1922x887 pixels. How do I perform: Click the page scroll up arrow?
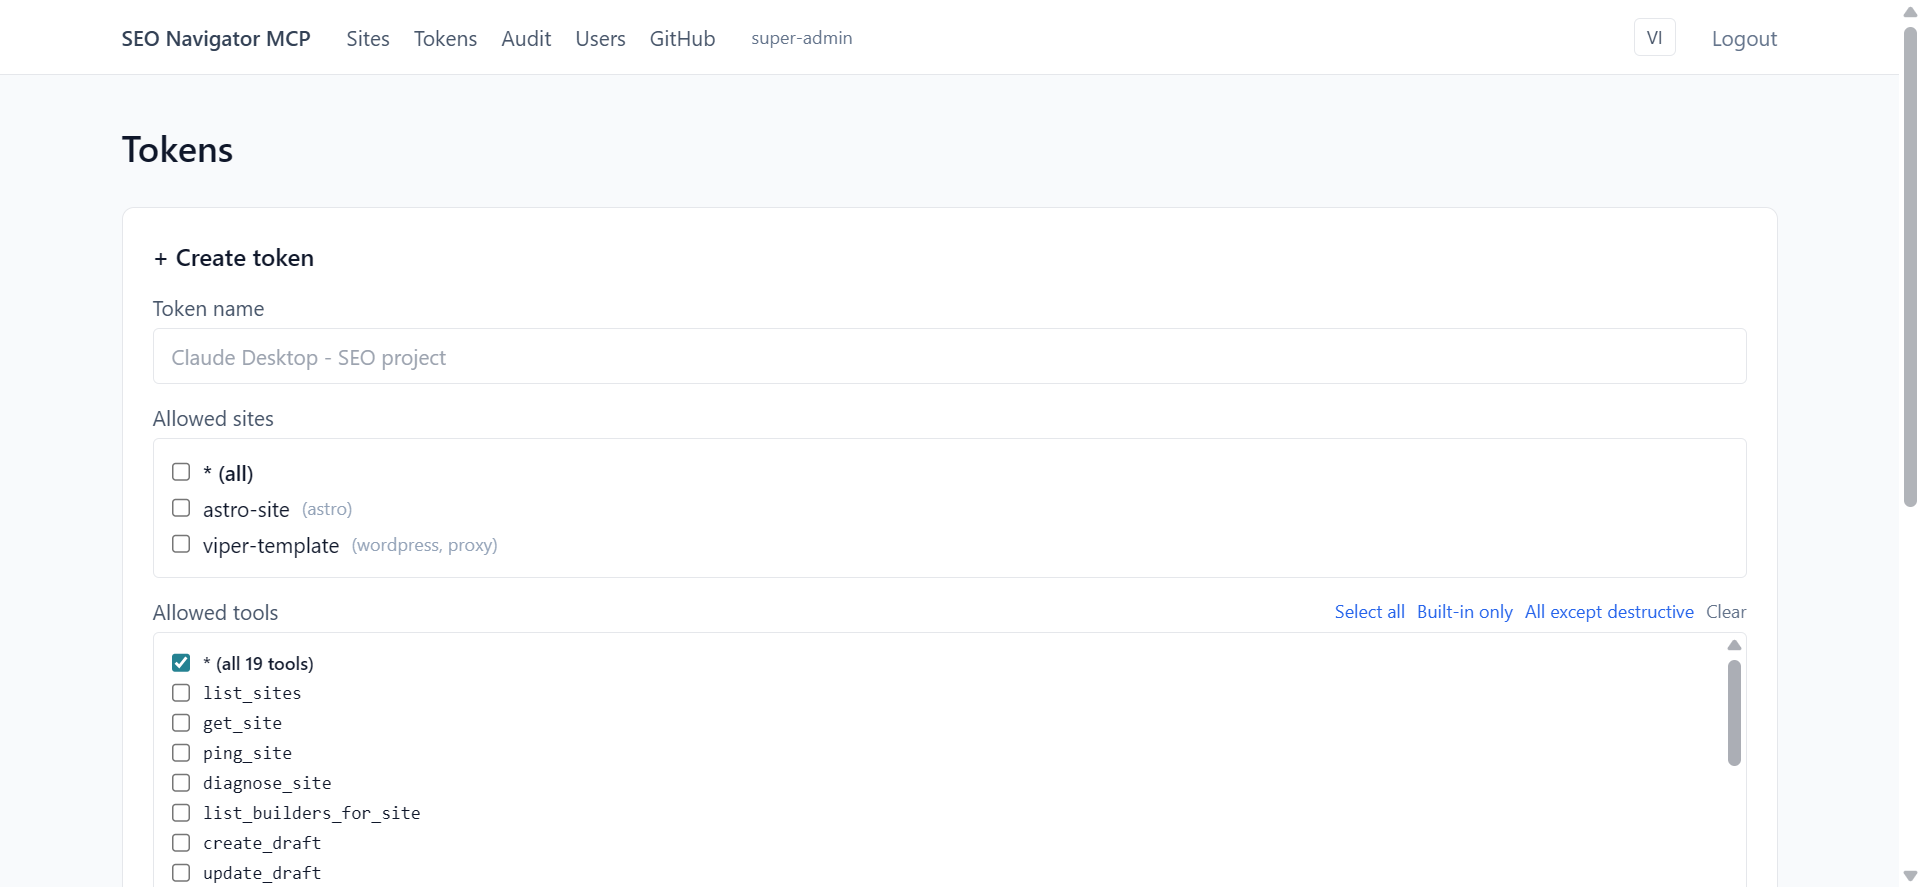(1910, 11)
